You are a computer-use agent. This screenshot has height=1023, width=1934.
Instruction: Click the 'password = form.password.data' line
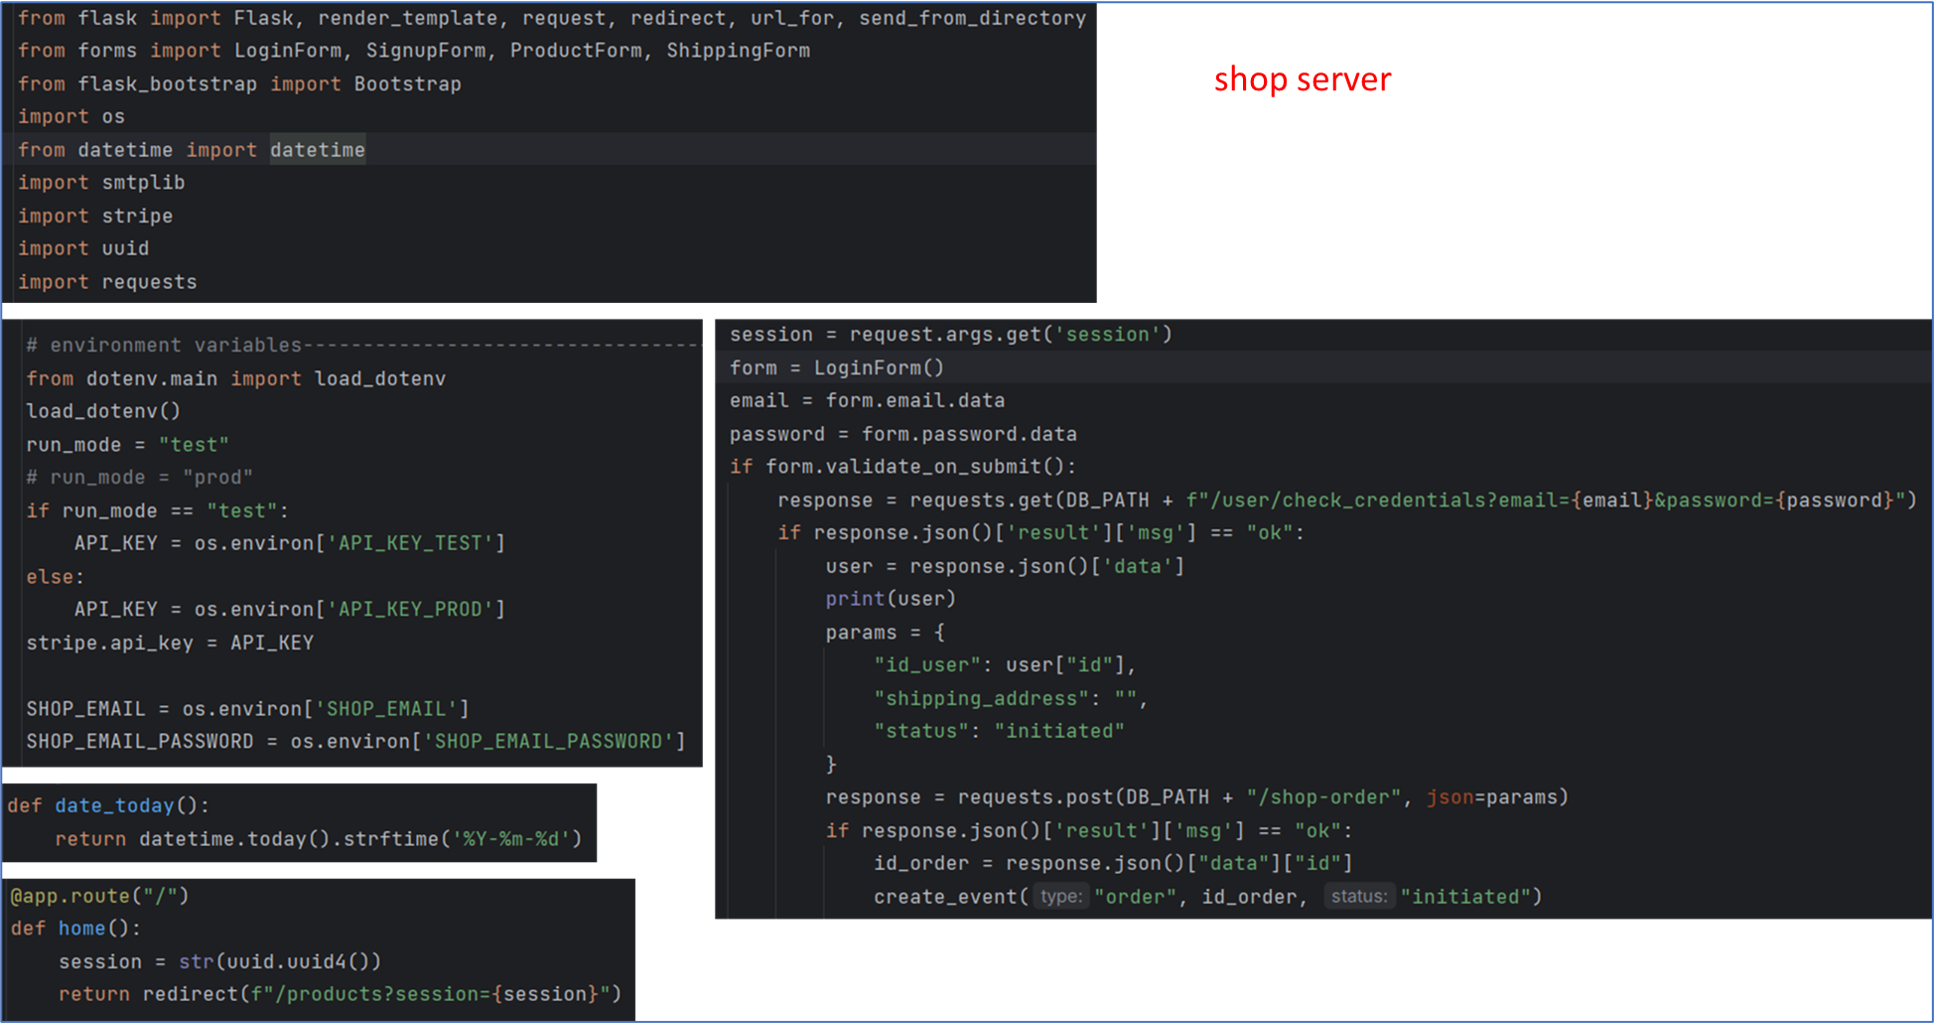[902, 434]
